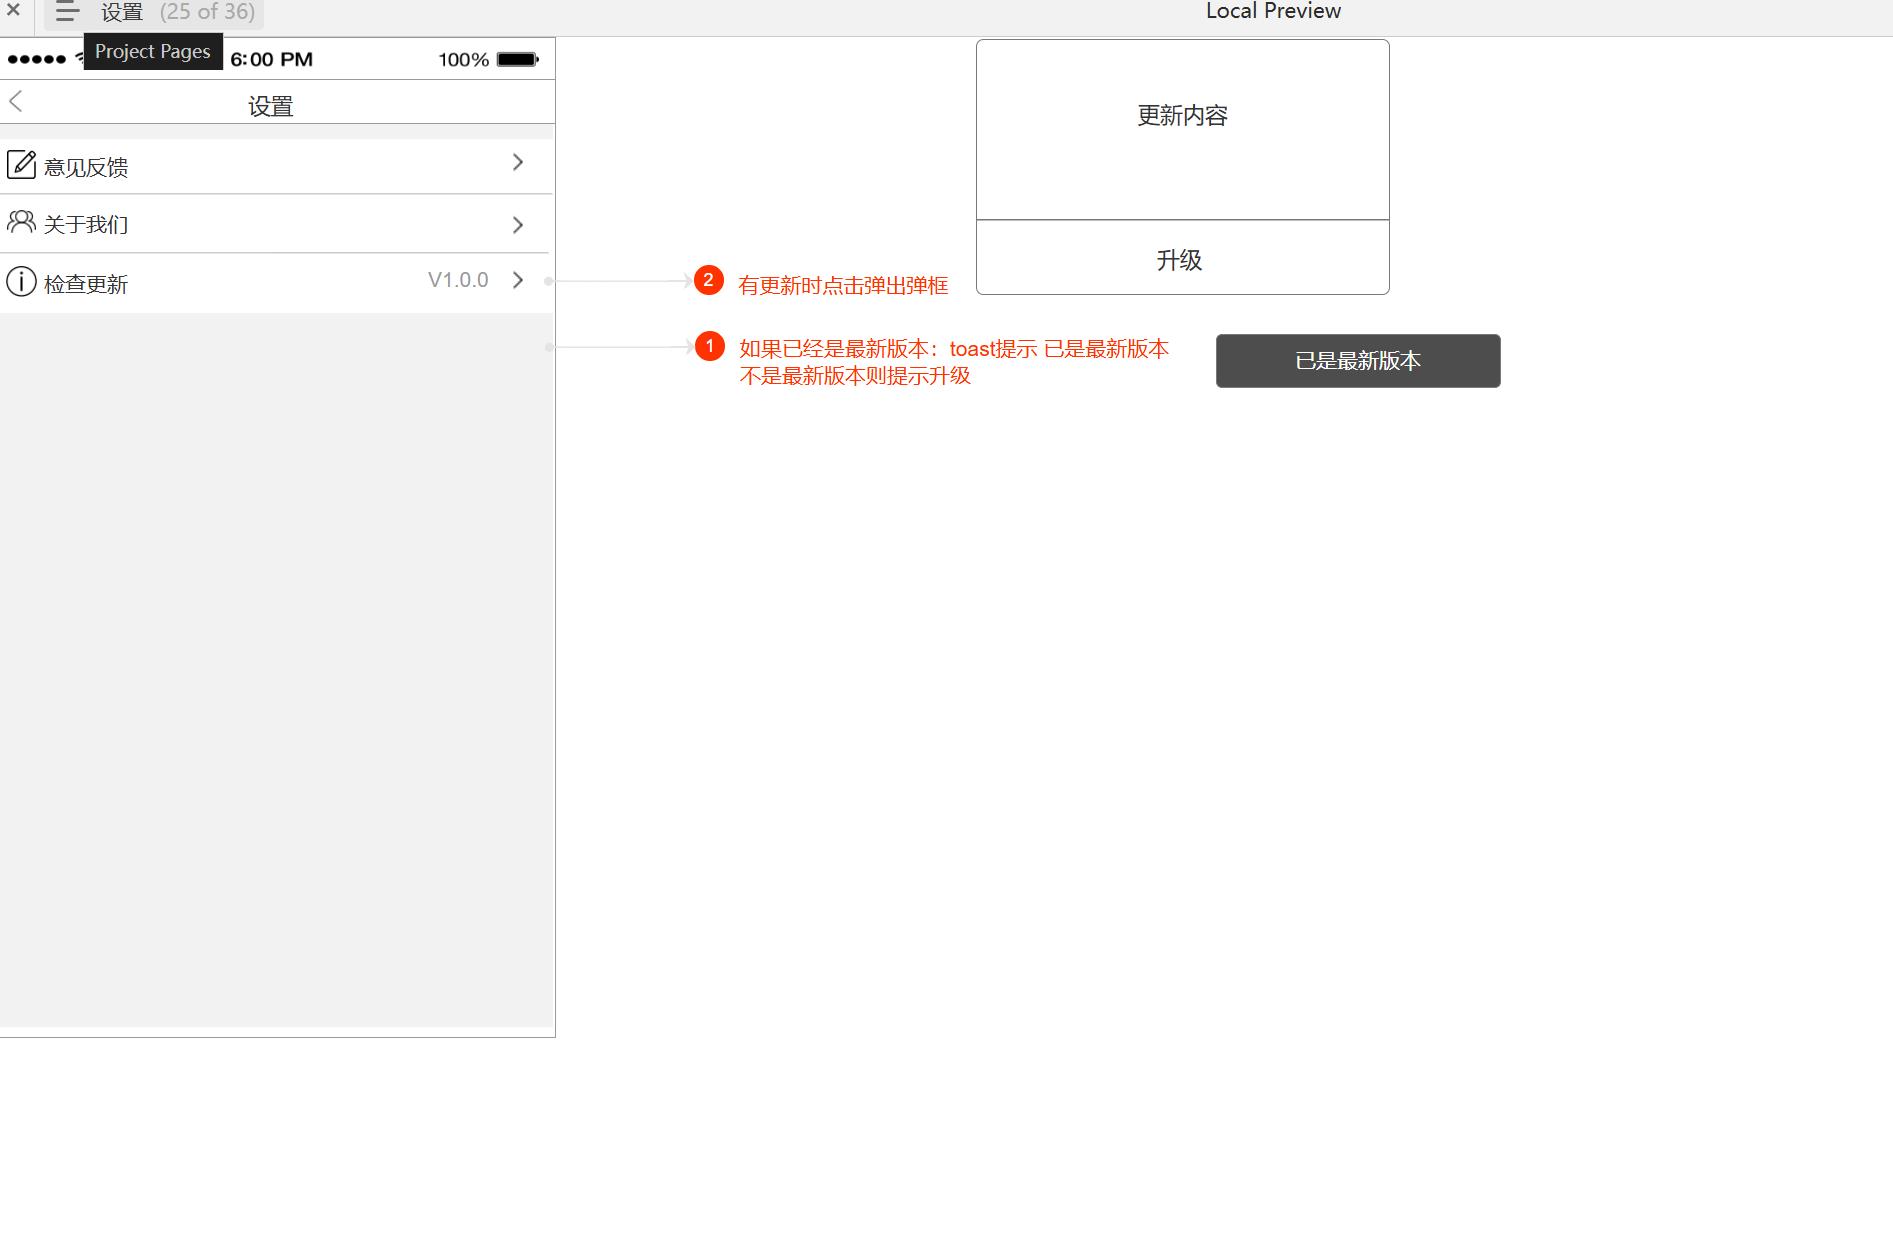Open the 关于我们 row chevron
Screen dimensions: 1893x1245
[x=518, y=225]
